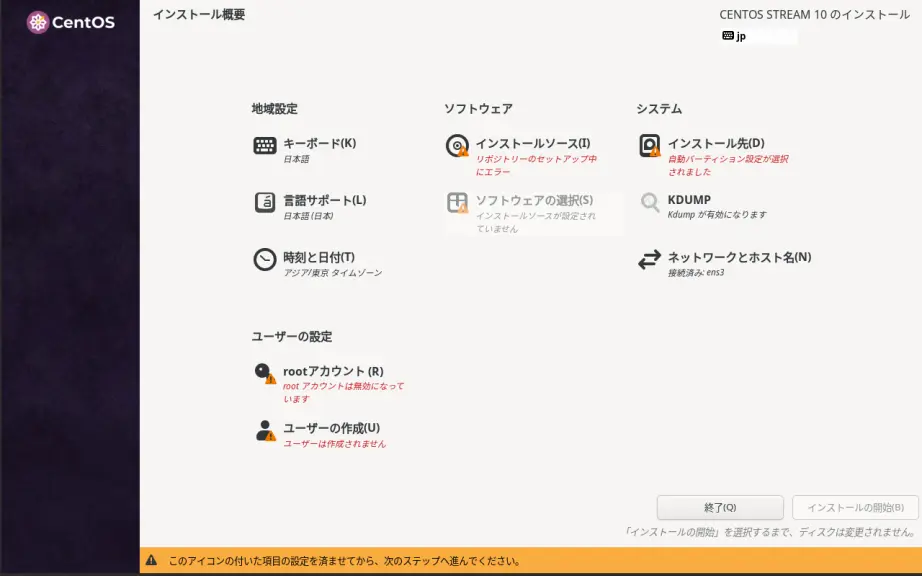Click the ユーザーの設定 section heading

pyautogui.click(x=292, y=336)
